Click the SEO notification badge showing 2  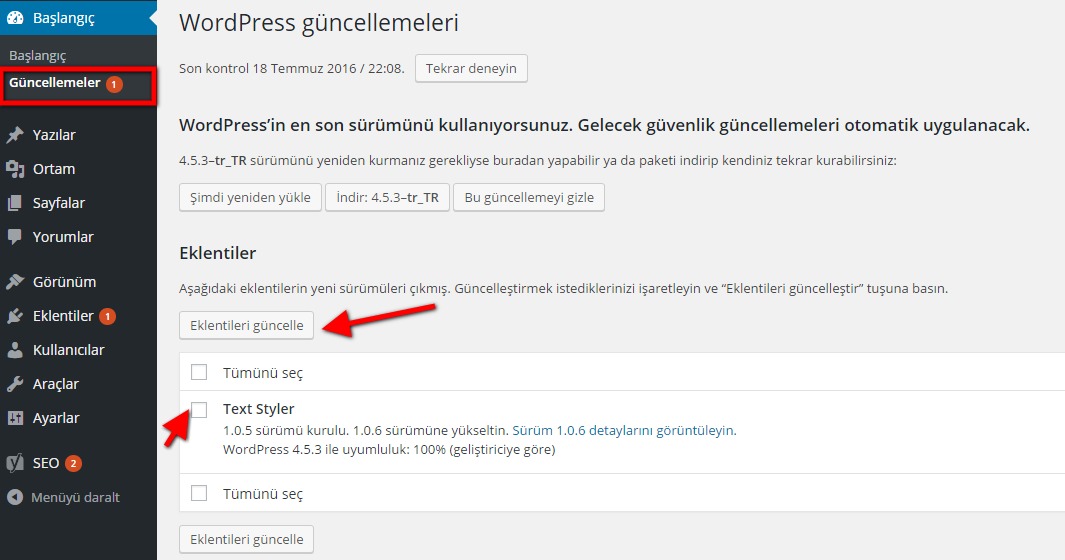pos(73,463)
